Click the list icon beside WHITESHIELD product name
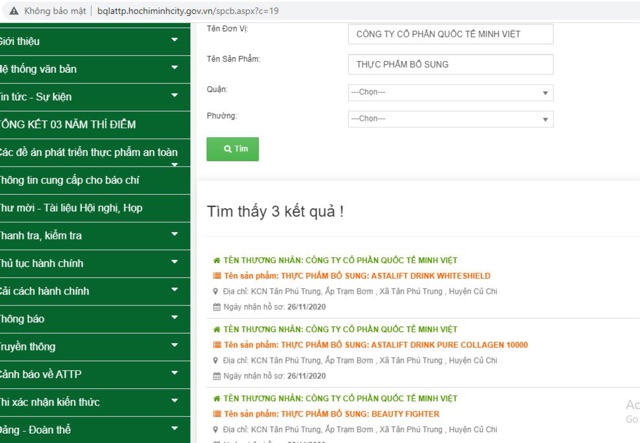This screenshot has height=443, width=640. point(217,276)
